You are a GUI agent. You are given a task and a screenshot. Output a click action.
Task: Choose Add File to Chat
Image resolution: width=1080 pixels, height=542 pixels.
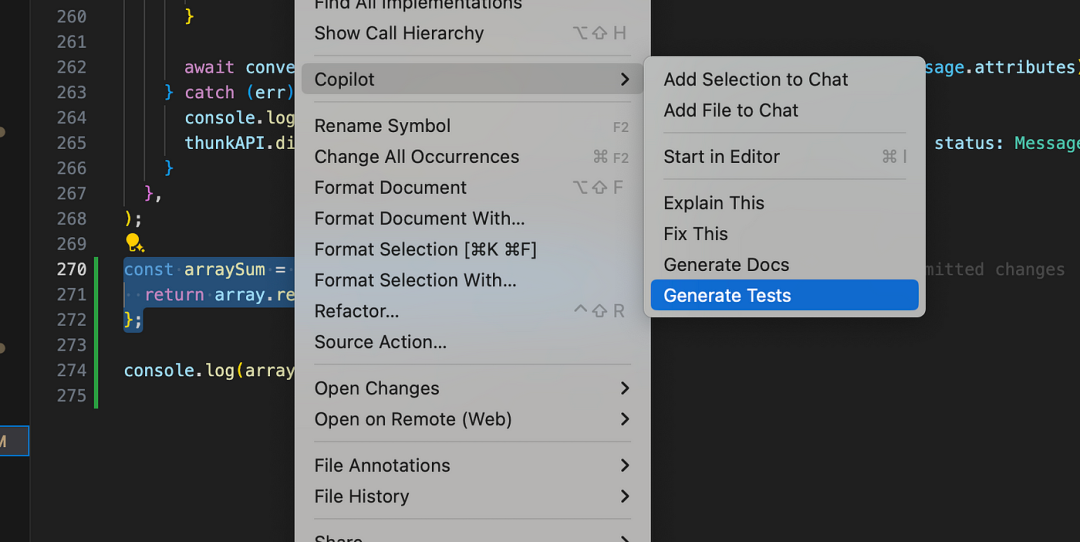pyautogui.click(x=731, y=110)
